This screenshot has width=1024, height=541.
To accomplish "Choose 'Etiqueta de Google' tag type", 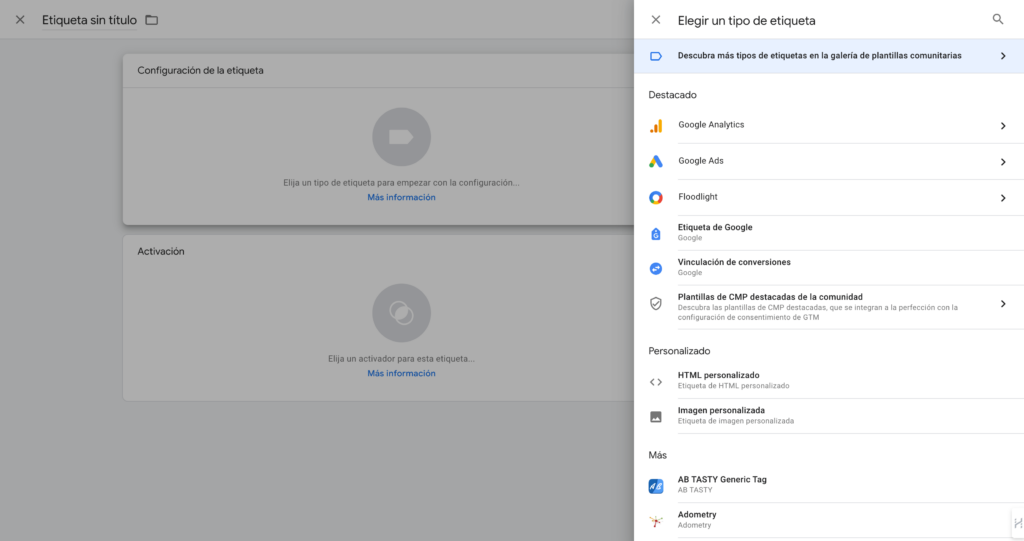I will point(829,233).
